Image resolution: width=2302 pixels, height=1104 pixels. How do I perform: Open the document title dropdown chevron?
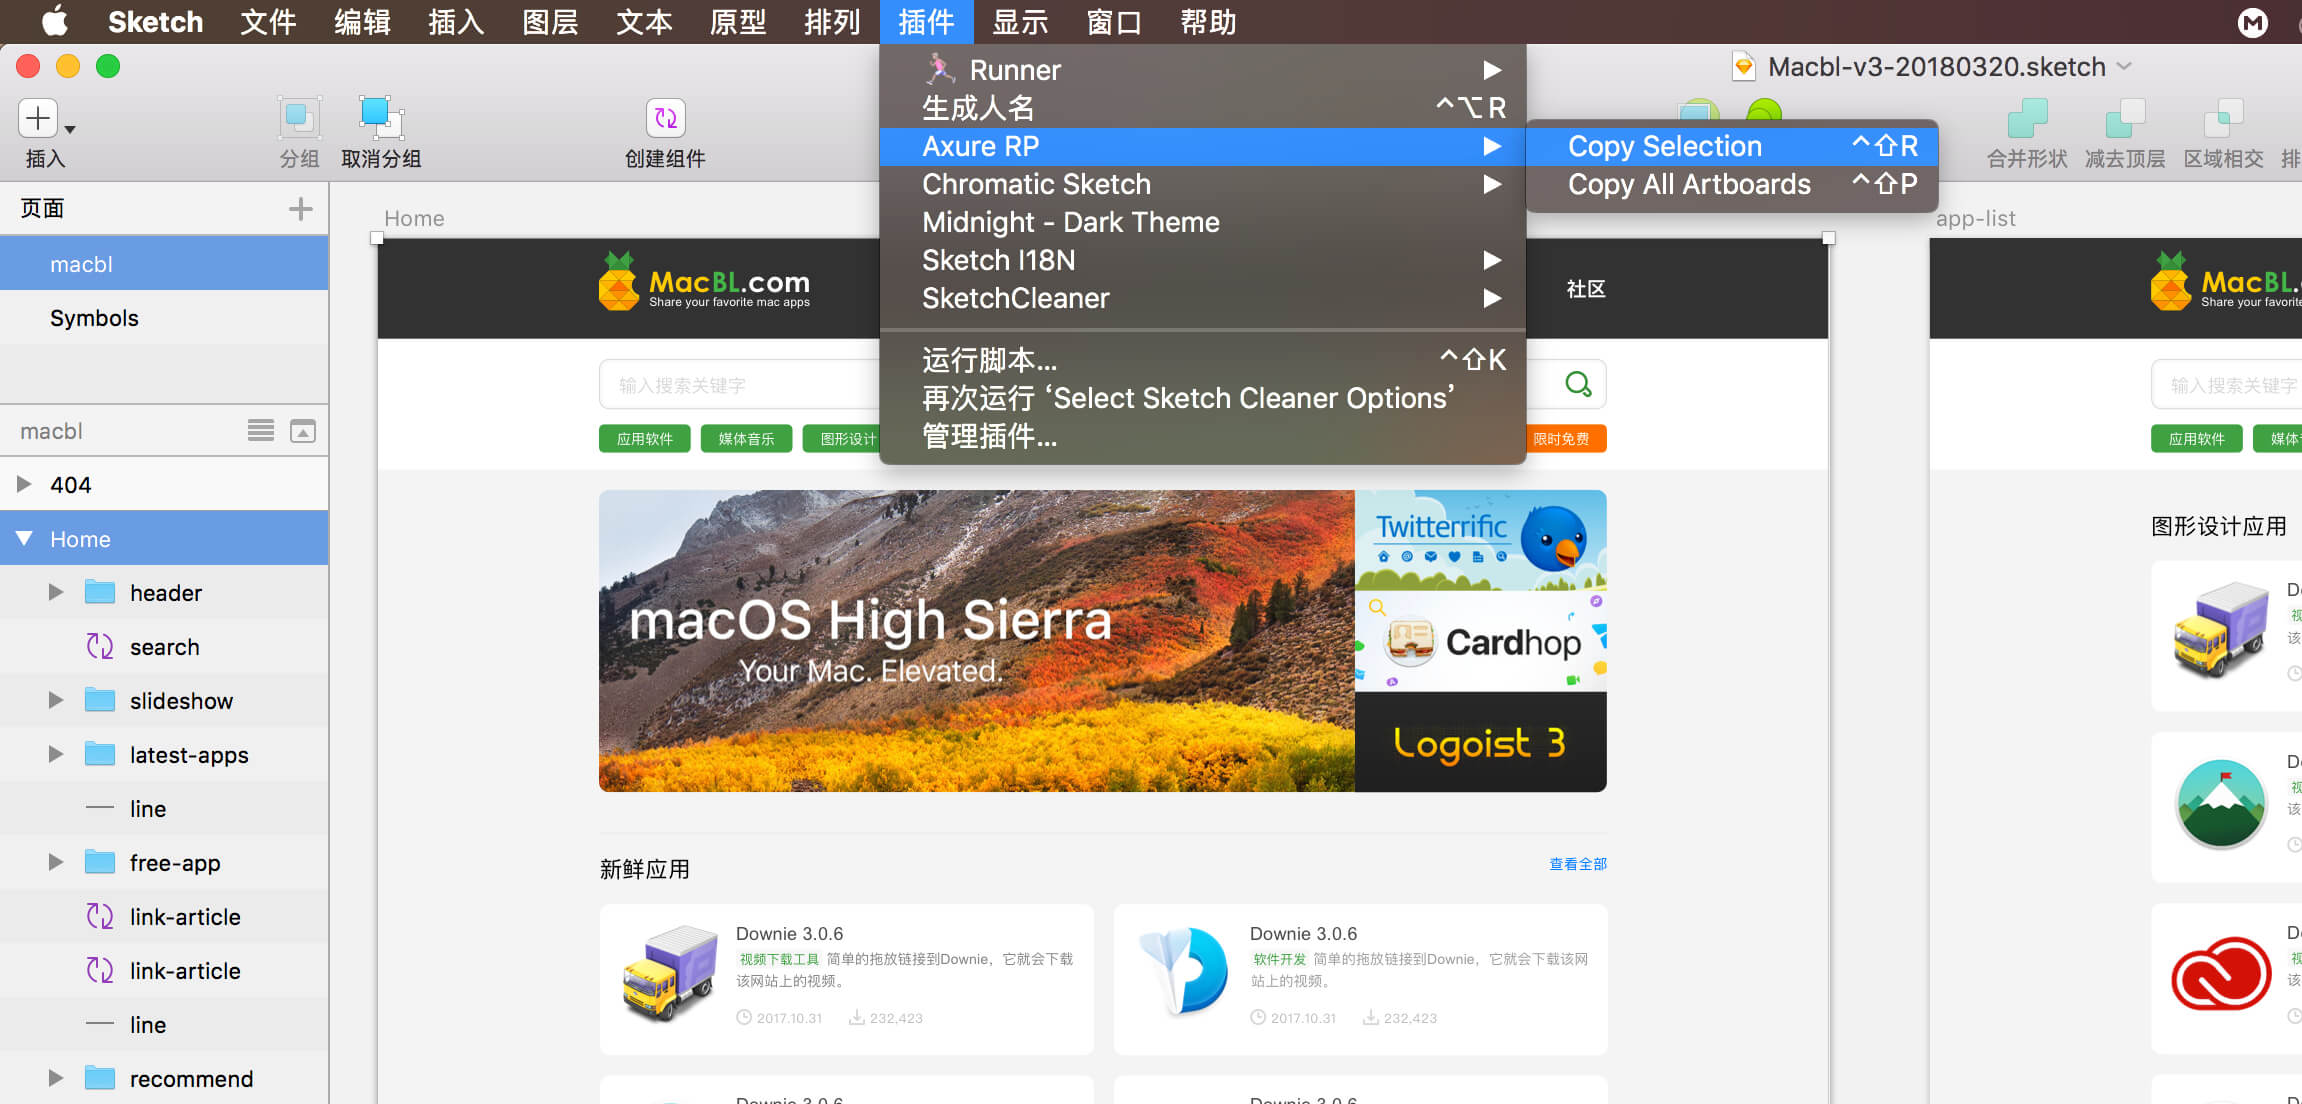2124,67
